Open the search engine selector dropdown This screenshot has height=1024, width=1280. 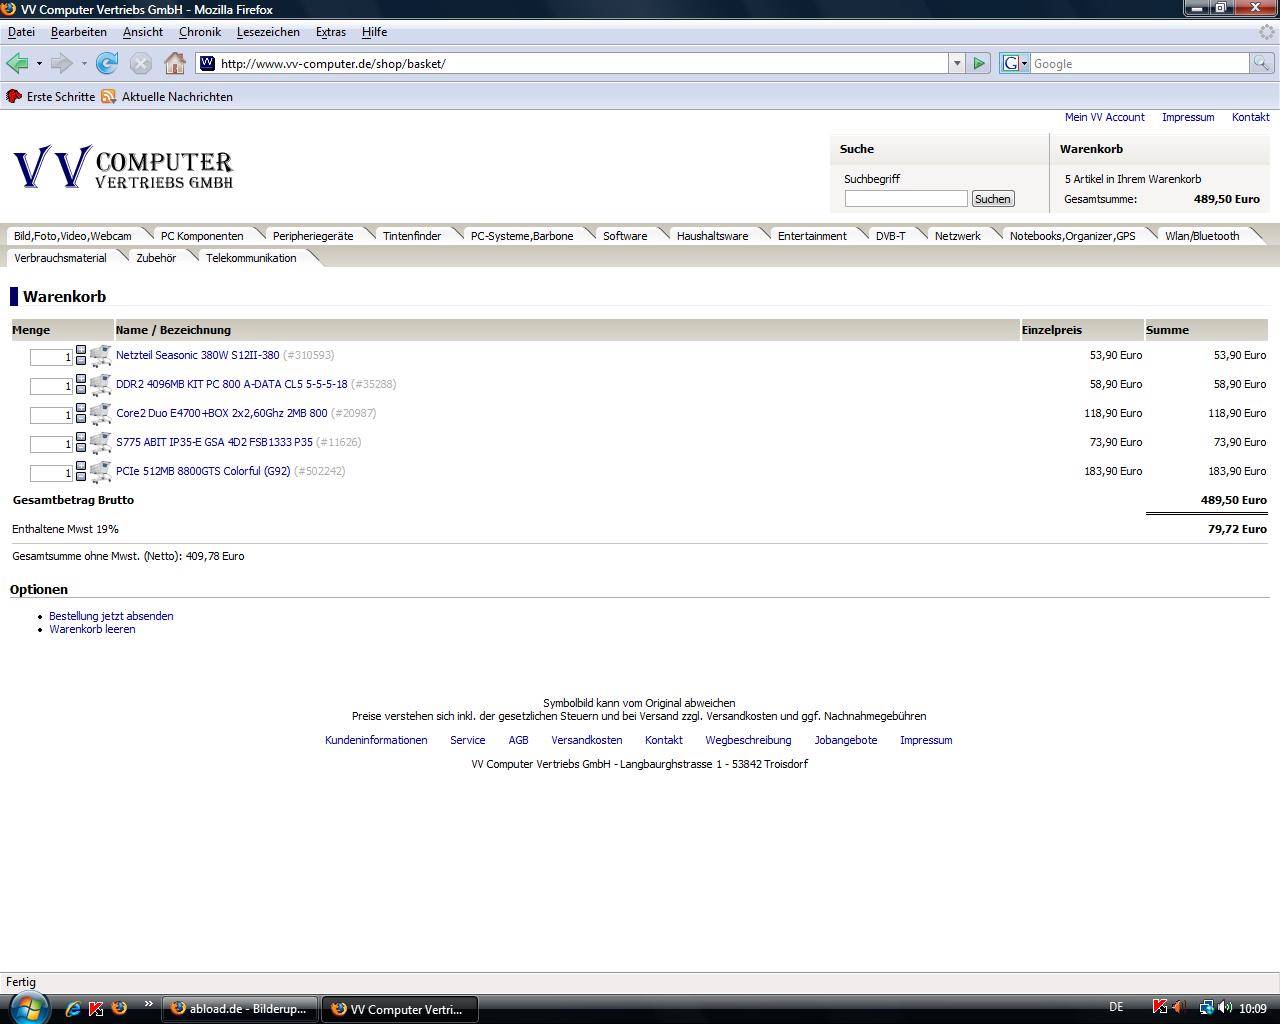1015,63
